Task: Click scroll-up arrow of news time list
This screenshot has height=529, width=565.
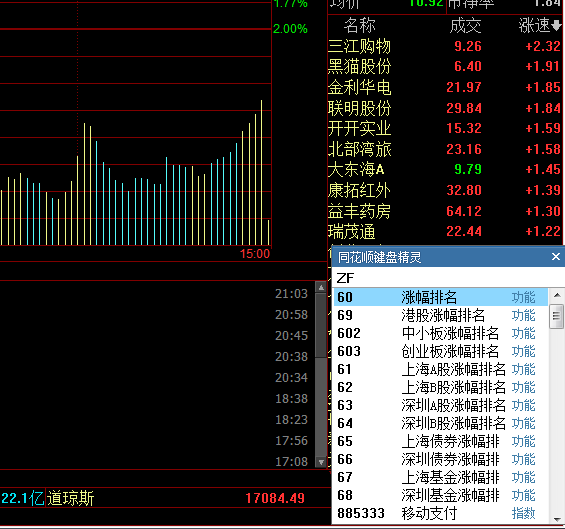Action: [x=321, y=287]
